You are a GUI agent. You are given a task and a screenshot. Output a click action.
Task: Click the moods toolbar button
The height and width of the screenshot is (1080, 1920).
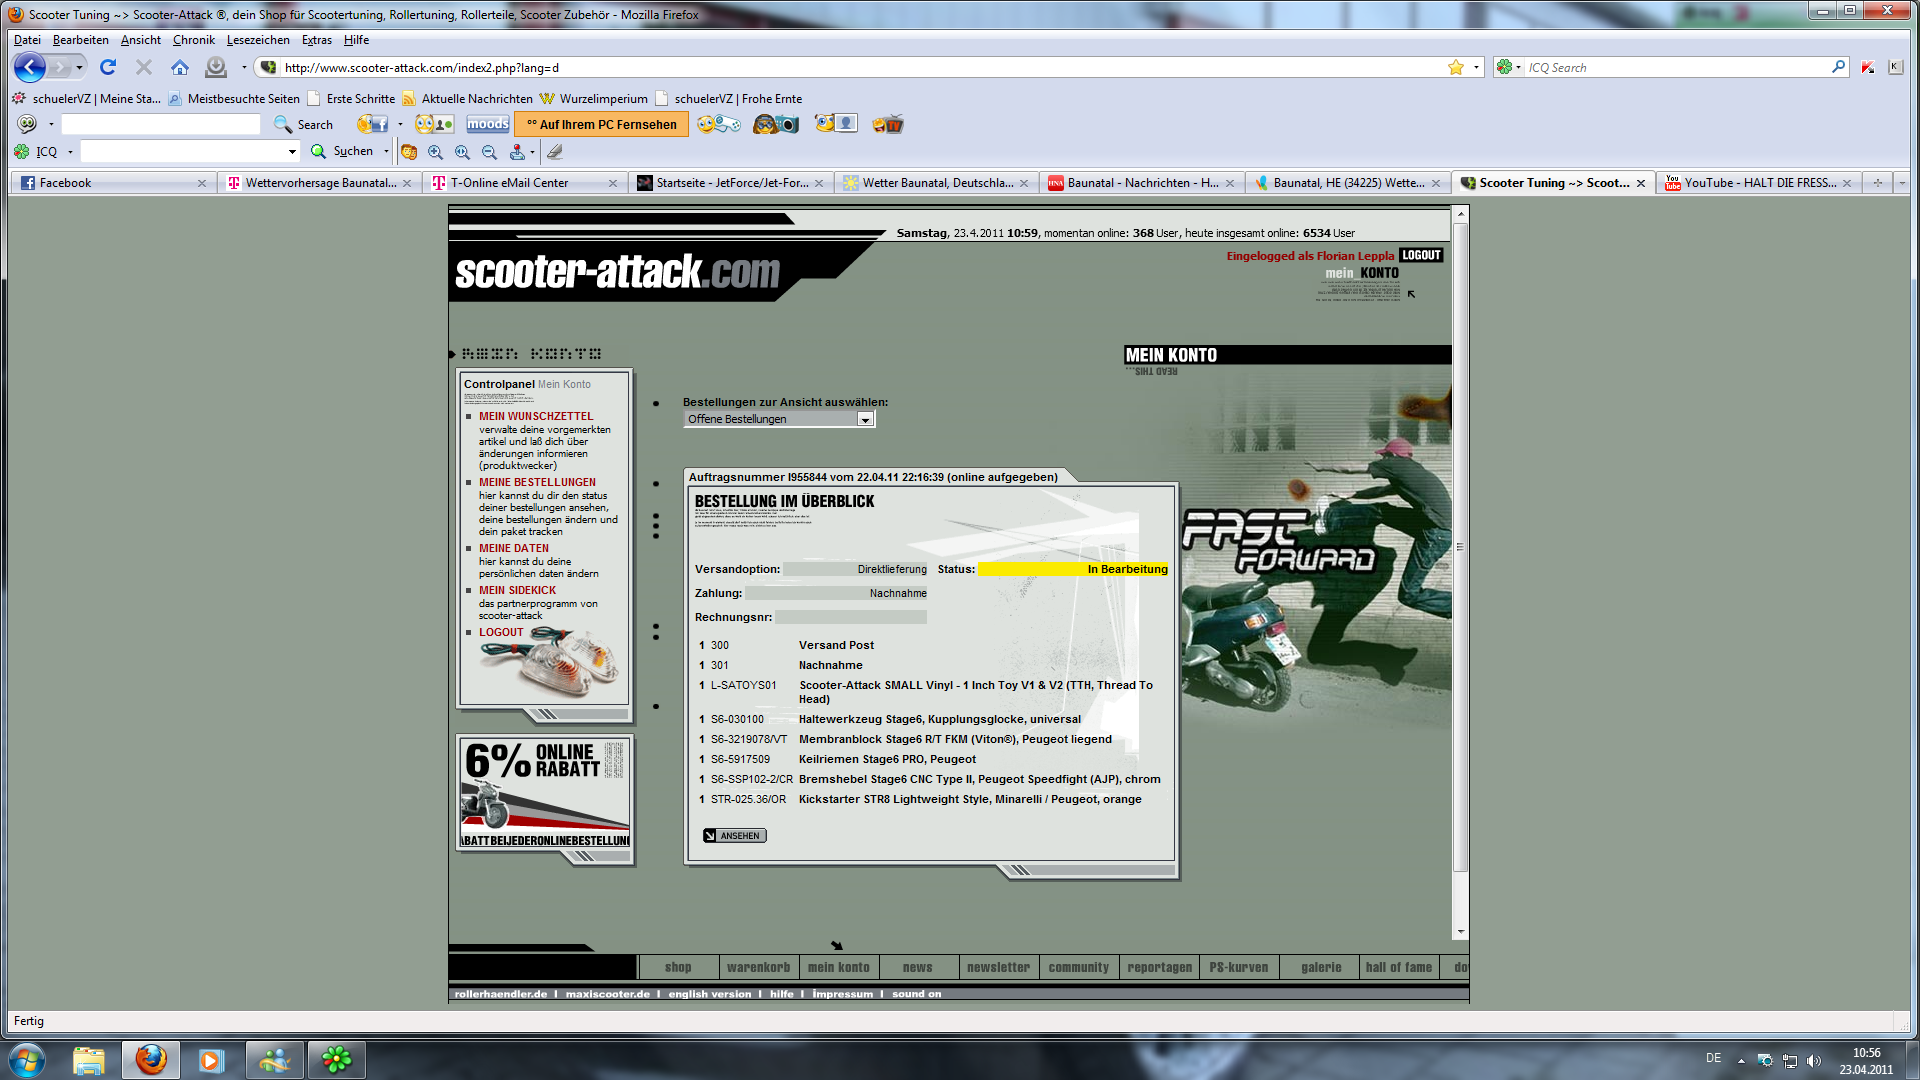(488, 124)
